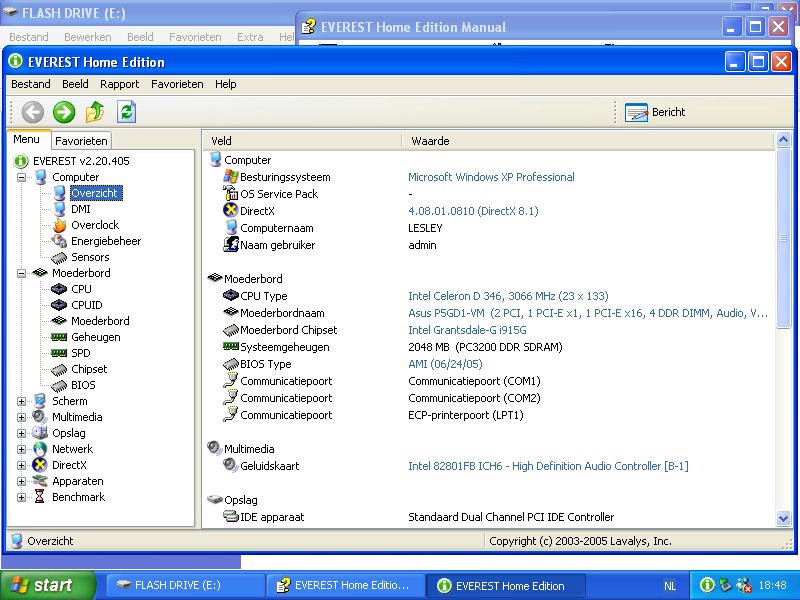
Task: Click the NL language indicator
Action: click(x=670, y=586)
